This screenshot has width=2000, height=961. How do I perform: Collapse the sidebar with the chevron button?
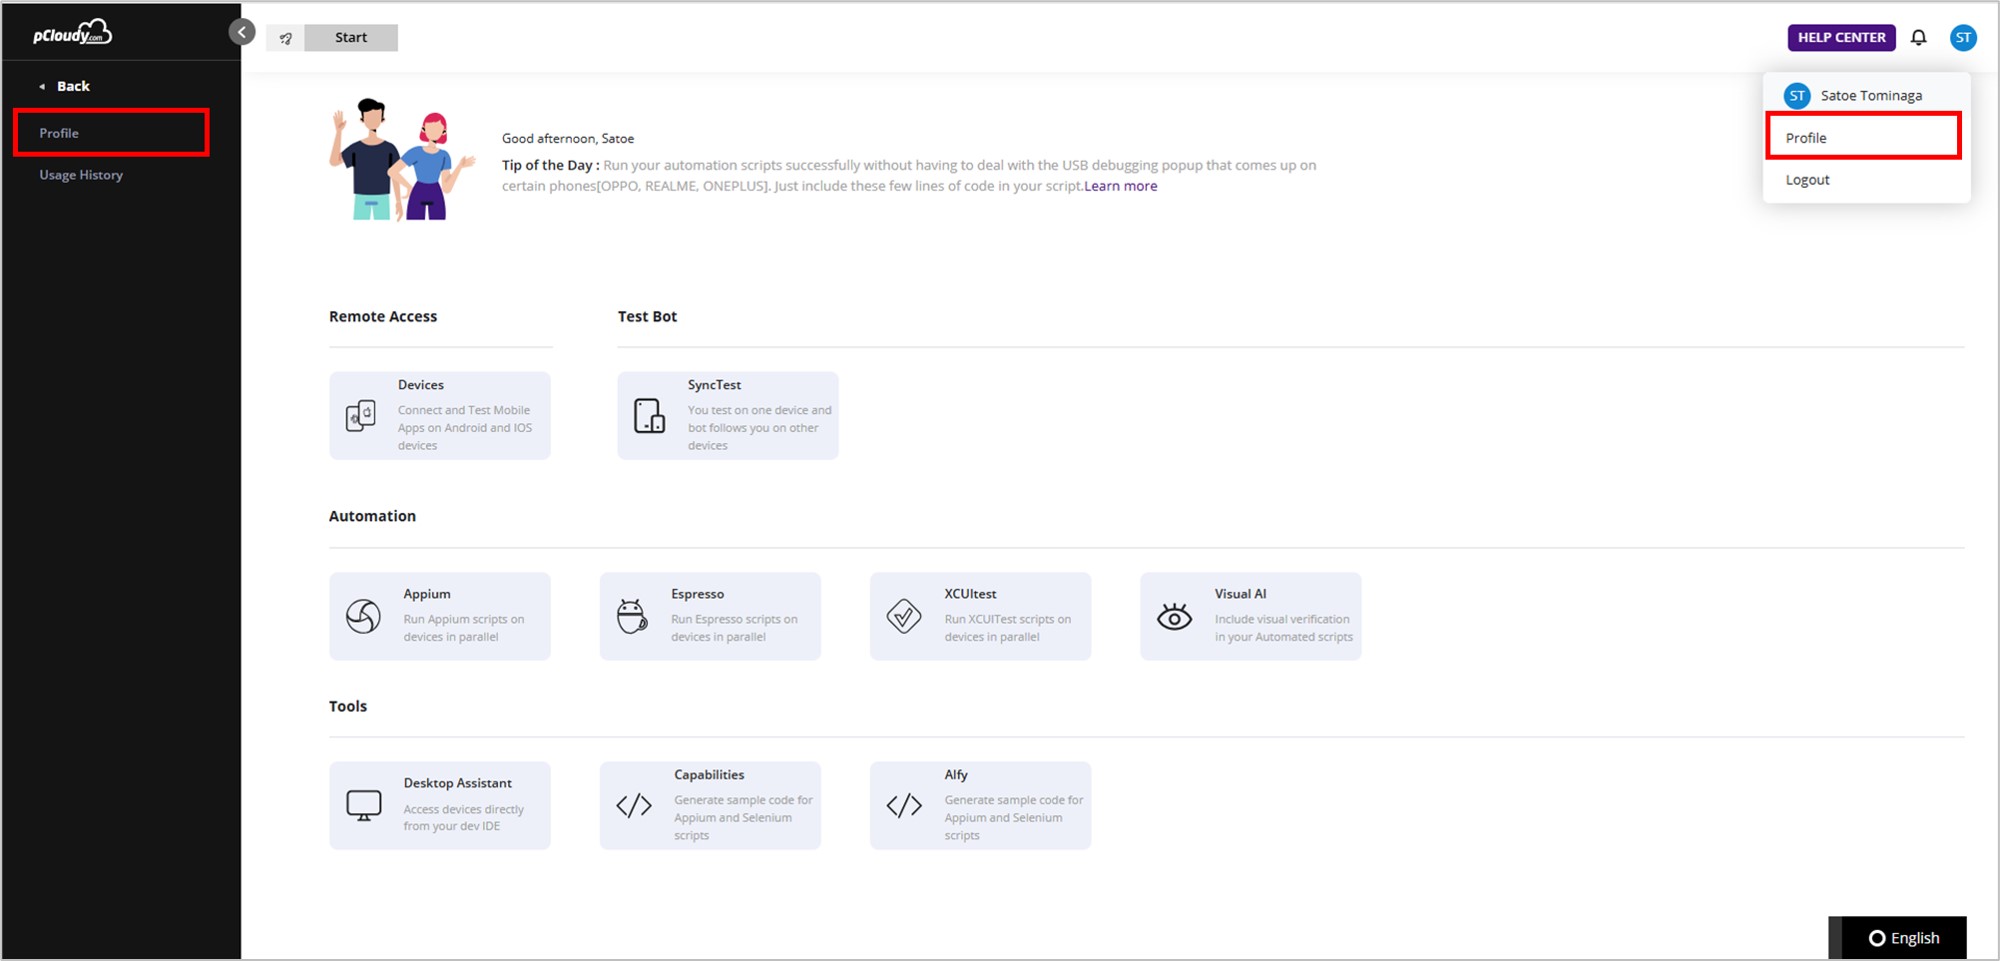242,32
